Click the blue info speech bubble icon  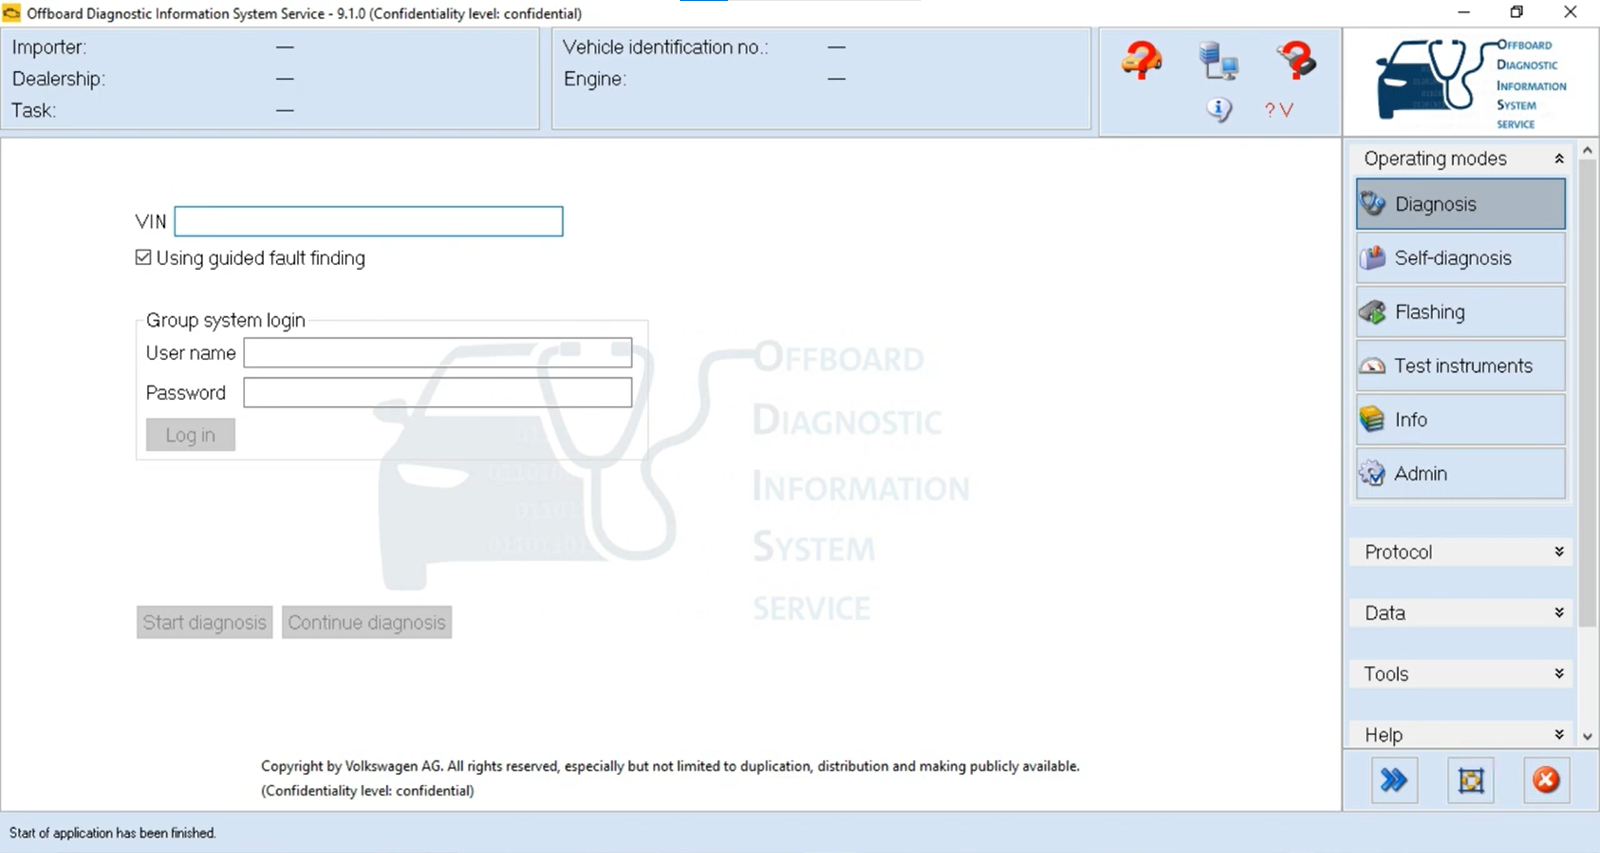click(1218, 109)
